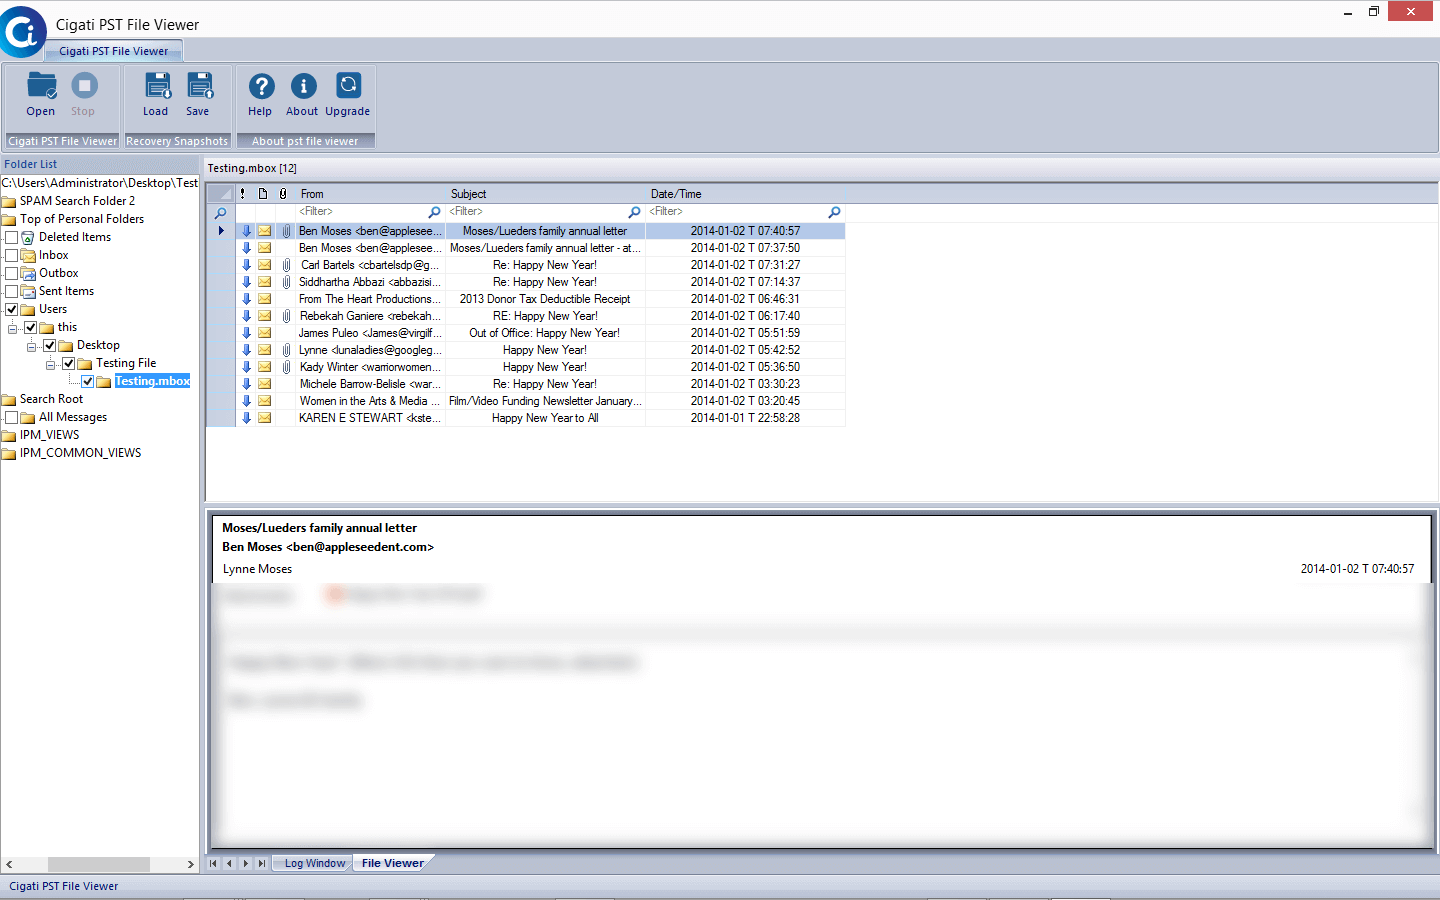This screenshot has width=1440, height=900.
Task: Switch to the File Viewer bottom tab
Action: coord(393,863)
